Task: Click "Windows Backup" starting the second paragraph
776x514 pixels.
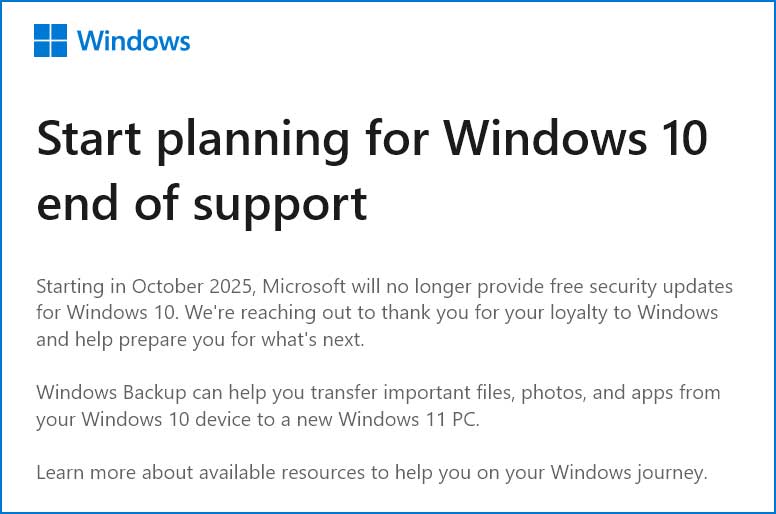Action: (x=98, y=392)
